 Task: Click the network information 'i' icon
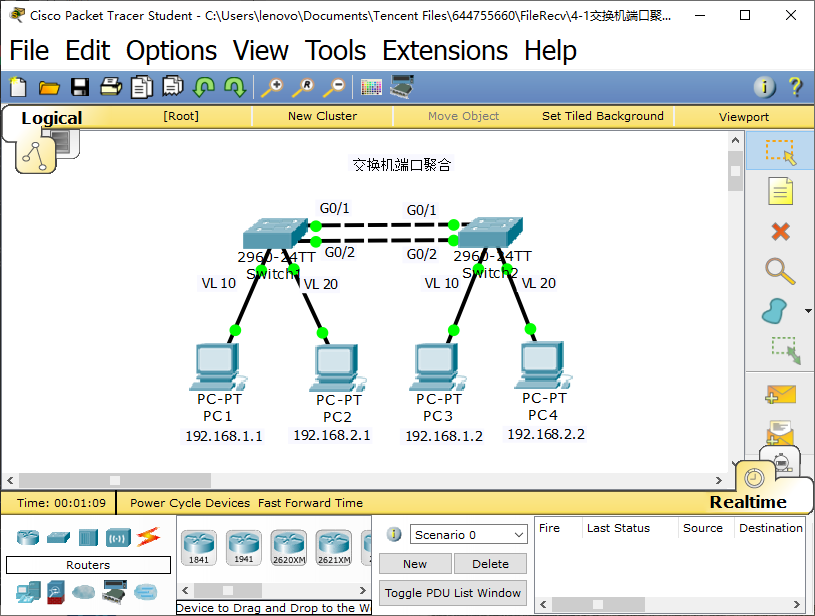765,87
